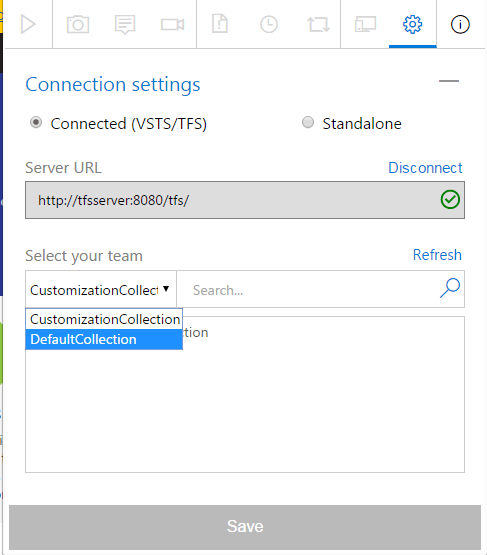
Task: View session timeline clock icon
Action: click(269, 24)
